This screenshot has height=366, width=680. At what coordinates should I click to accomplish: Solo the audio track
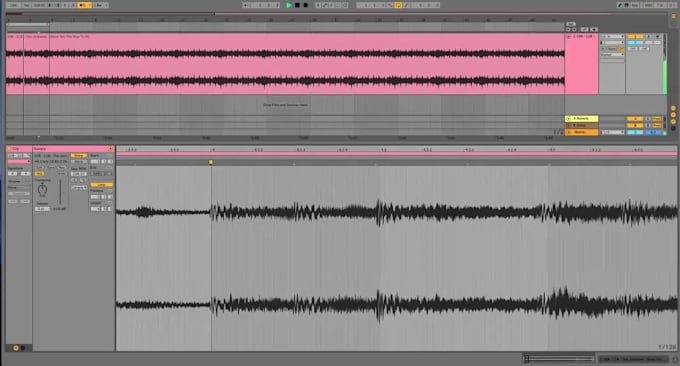[x=649, y=36]
